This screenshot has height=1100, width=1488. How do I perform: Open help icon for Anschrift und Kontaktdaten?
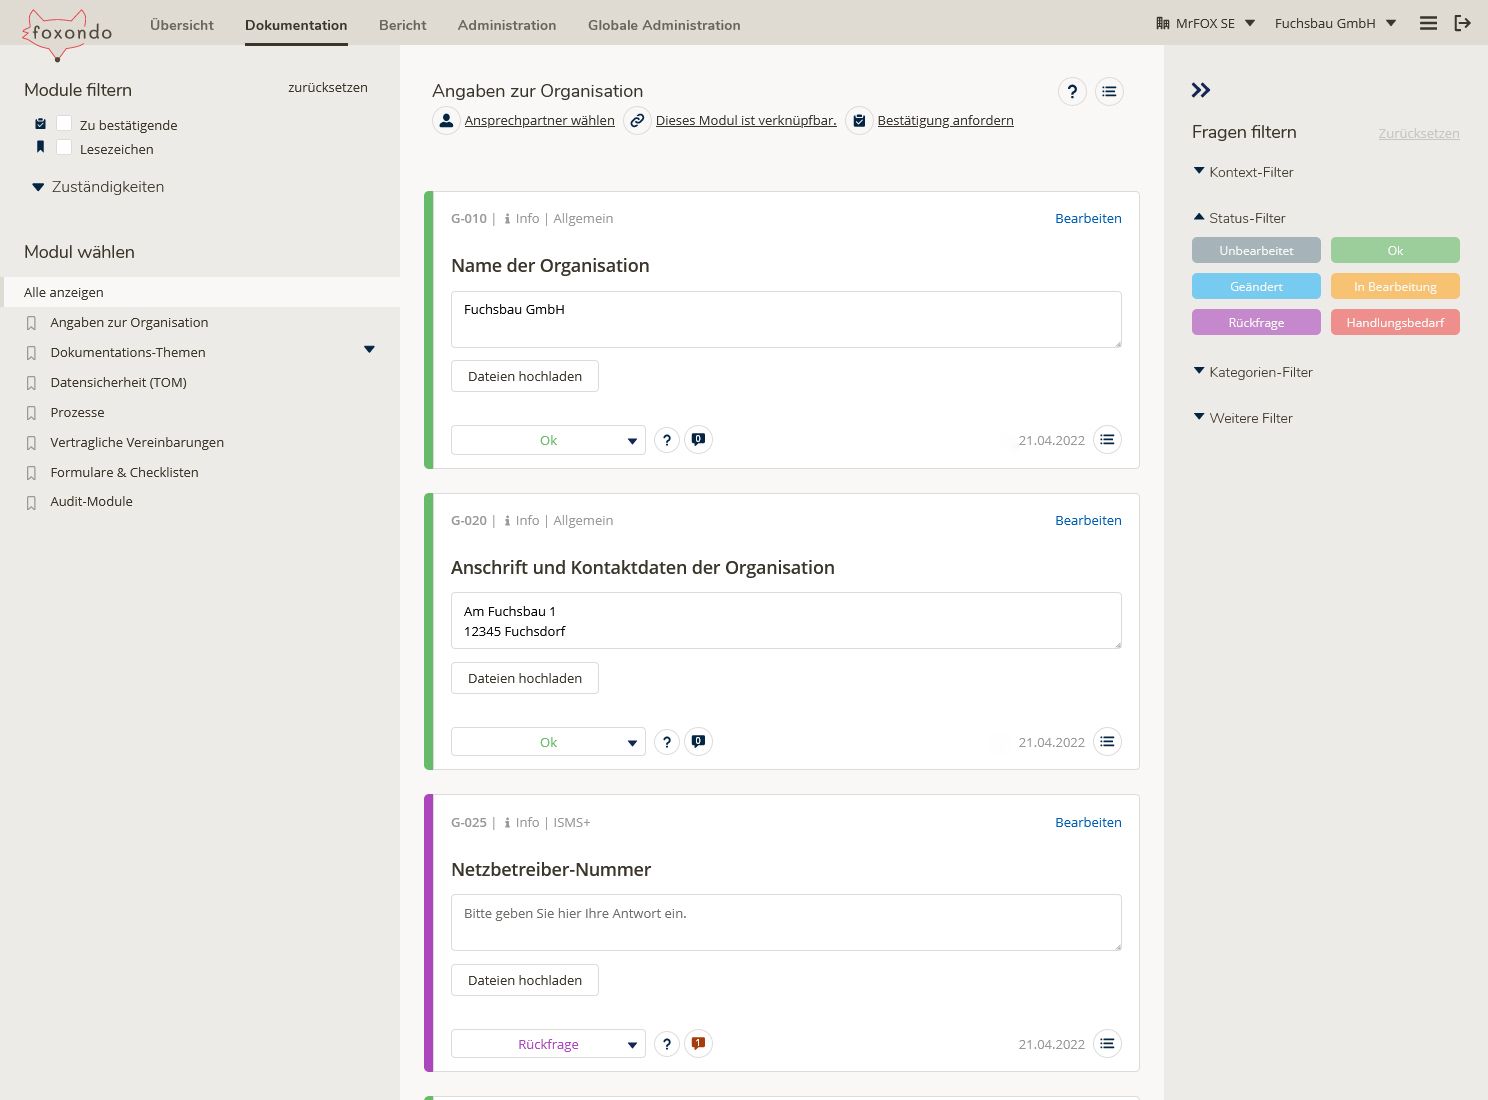pyautogui.click(x=667, y=742)
